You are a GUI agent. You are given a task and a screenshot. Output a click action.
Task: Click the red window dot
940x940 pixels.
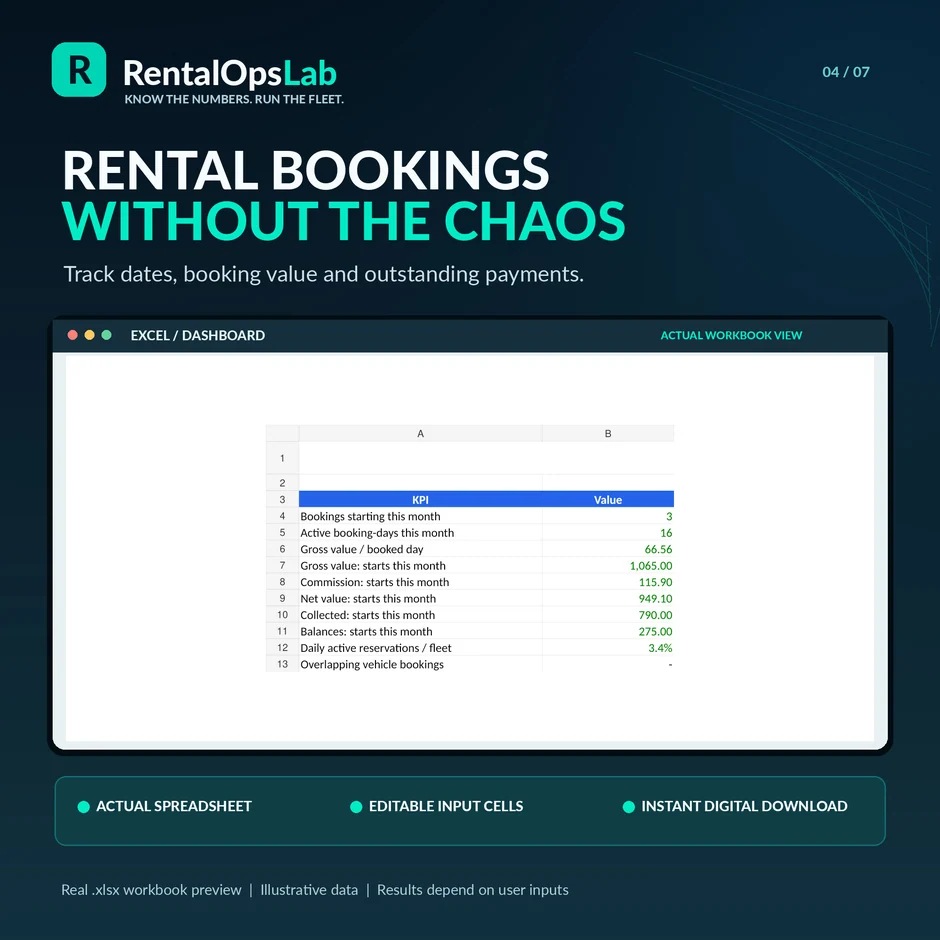tap(73, 335)
